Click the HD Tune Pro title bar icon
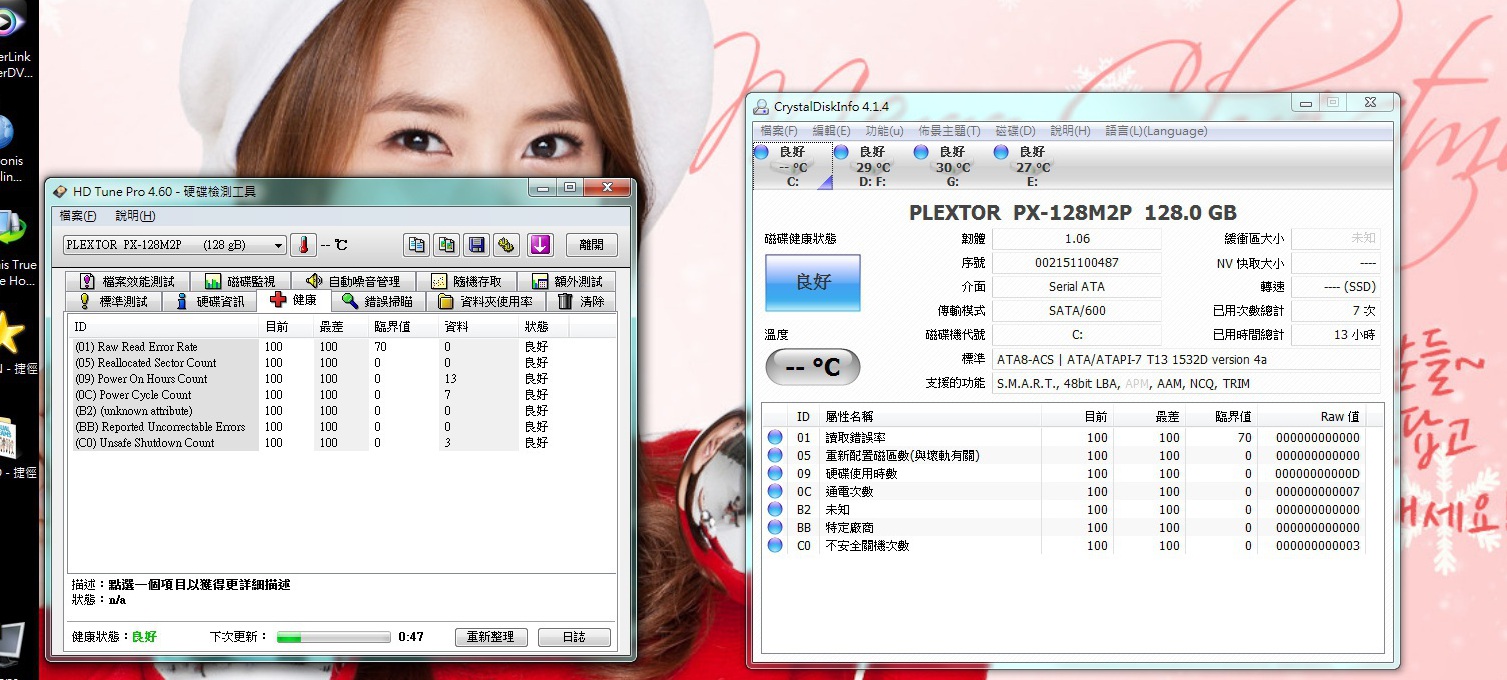Viewport: 1507px width, 680px height. coord(60,190)
